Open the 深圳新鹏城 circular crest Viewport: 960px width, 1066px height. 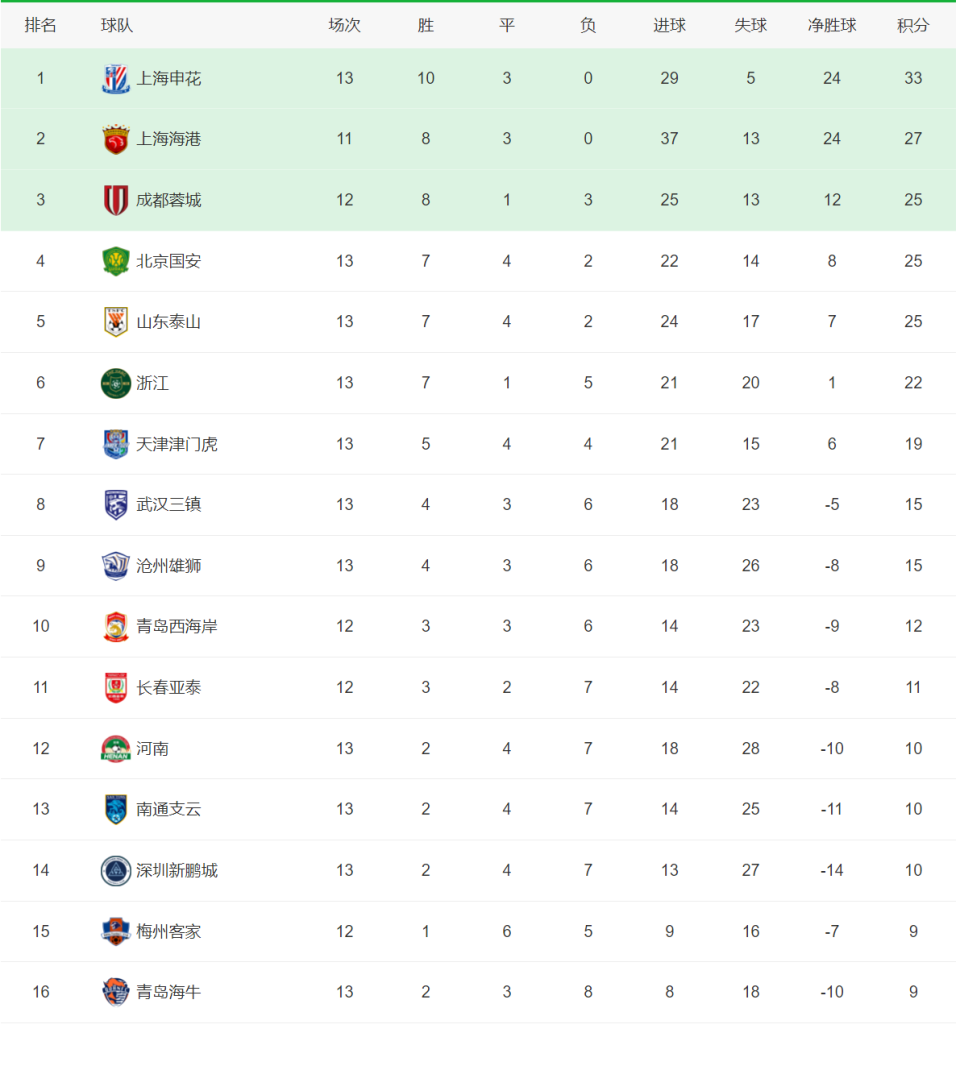tap(116, 870)
